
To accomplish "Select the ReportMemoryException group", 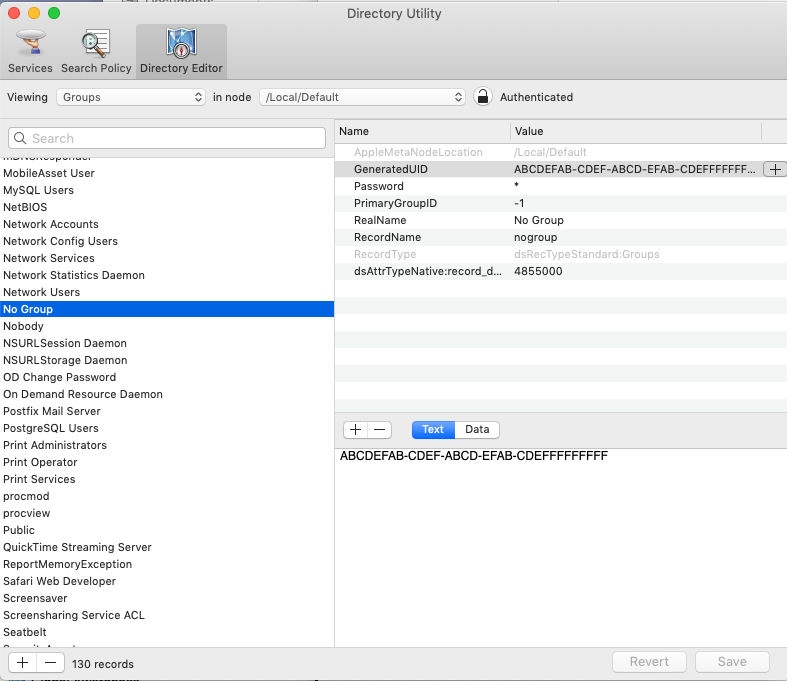I will pyautogui.click(x=167, y=565).
